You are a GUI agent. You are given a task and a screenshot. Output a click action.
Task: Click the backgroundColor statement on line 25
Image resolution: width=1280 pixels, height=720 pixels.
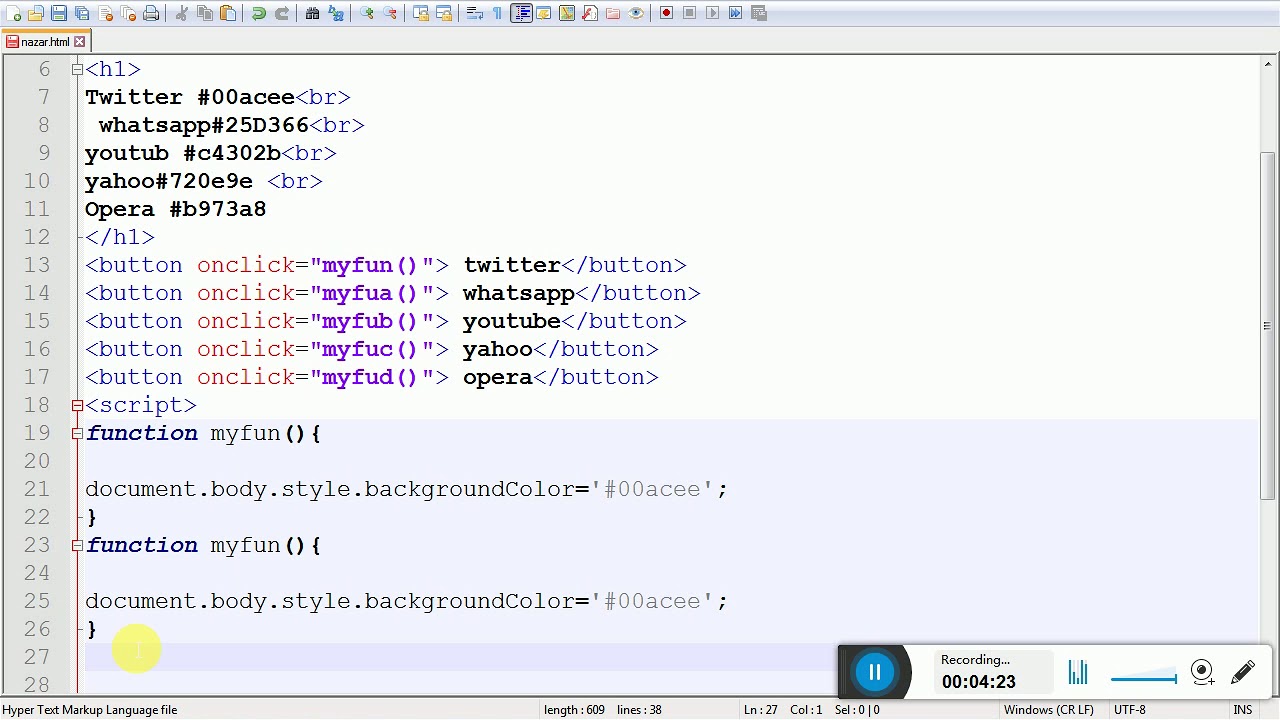406,601
